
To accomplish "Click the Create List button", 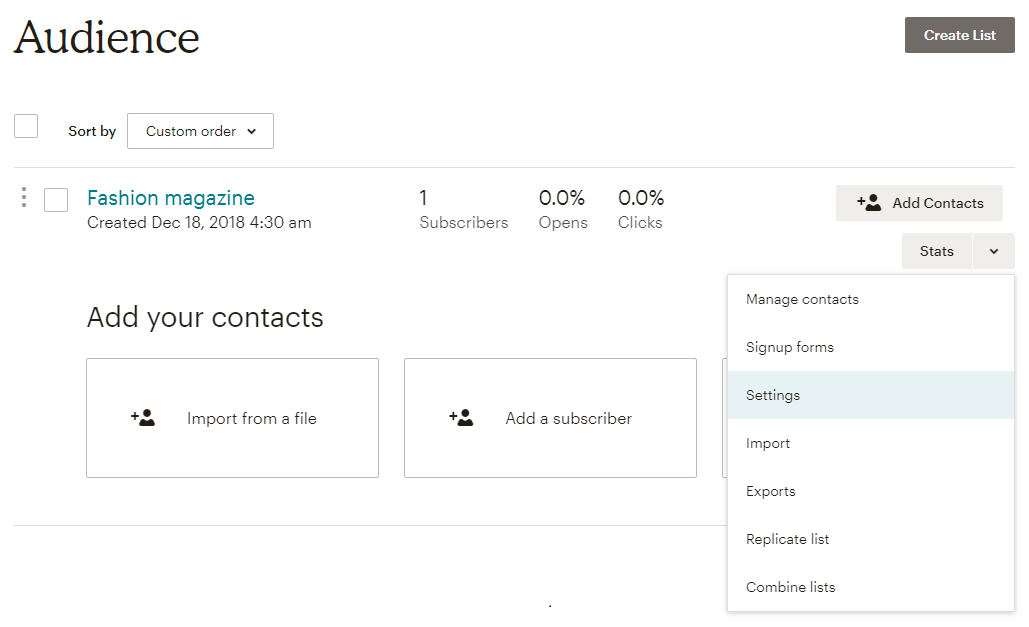I will tap(959, 35).
